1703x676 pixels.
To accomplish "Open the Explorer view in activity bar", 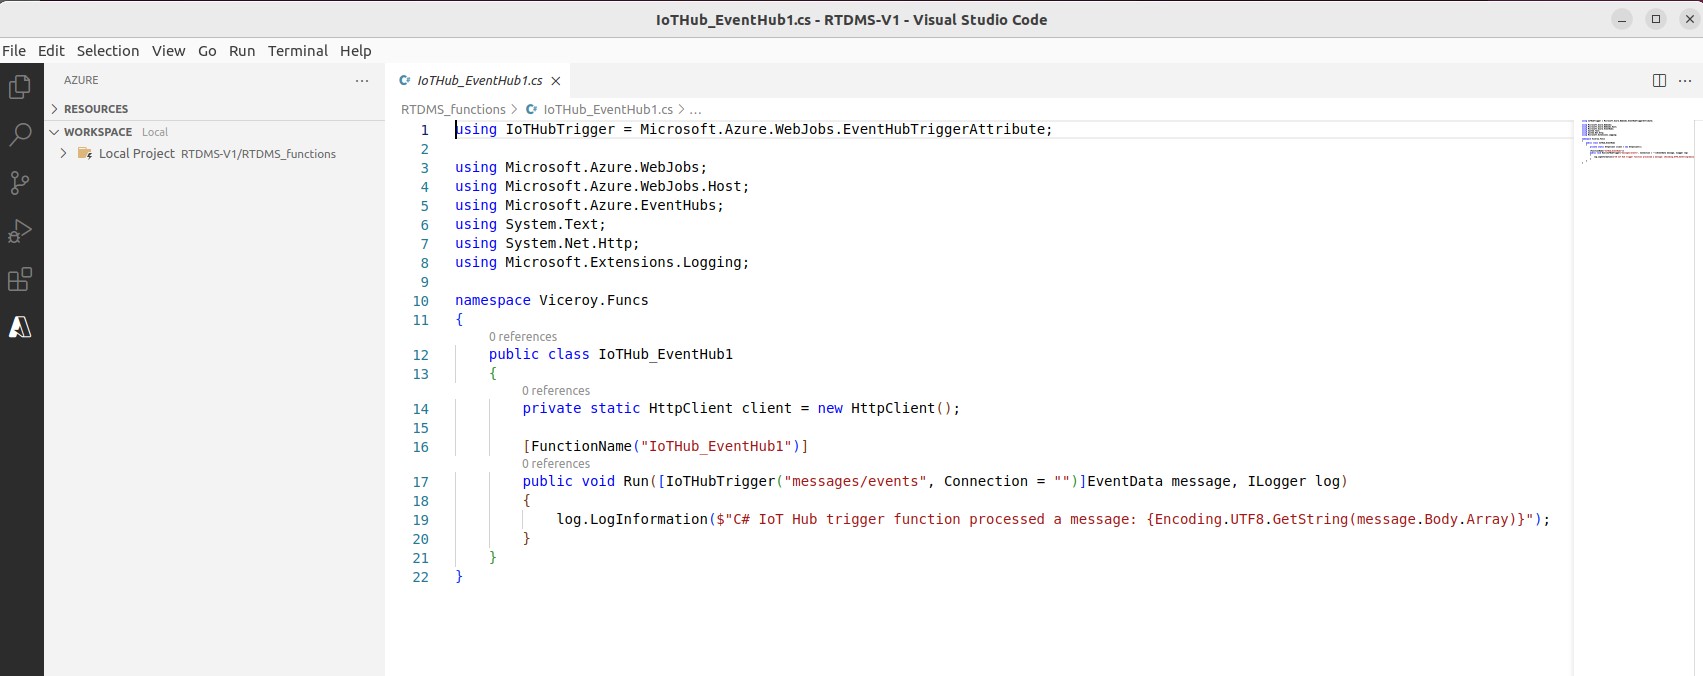I will pyautogui.click(x=20, y=87).
